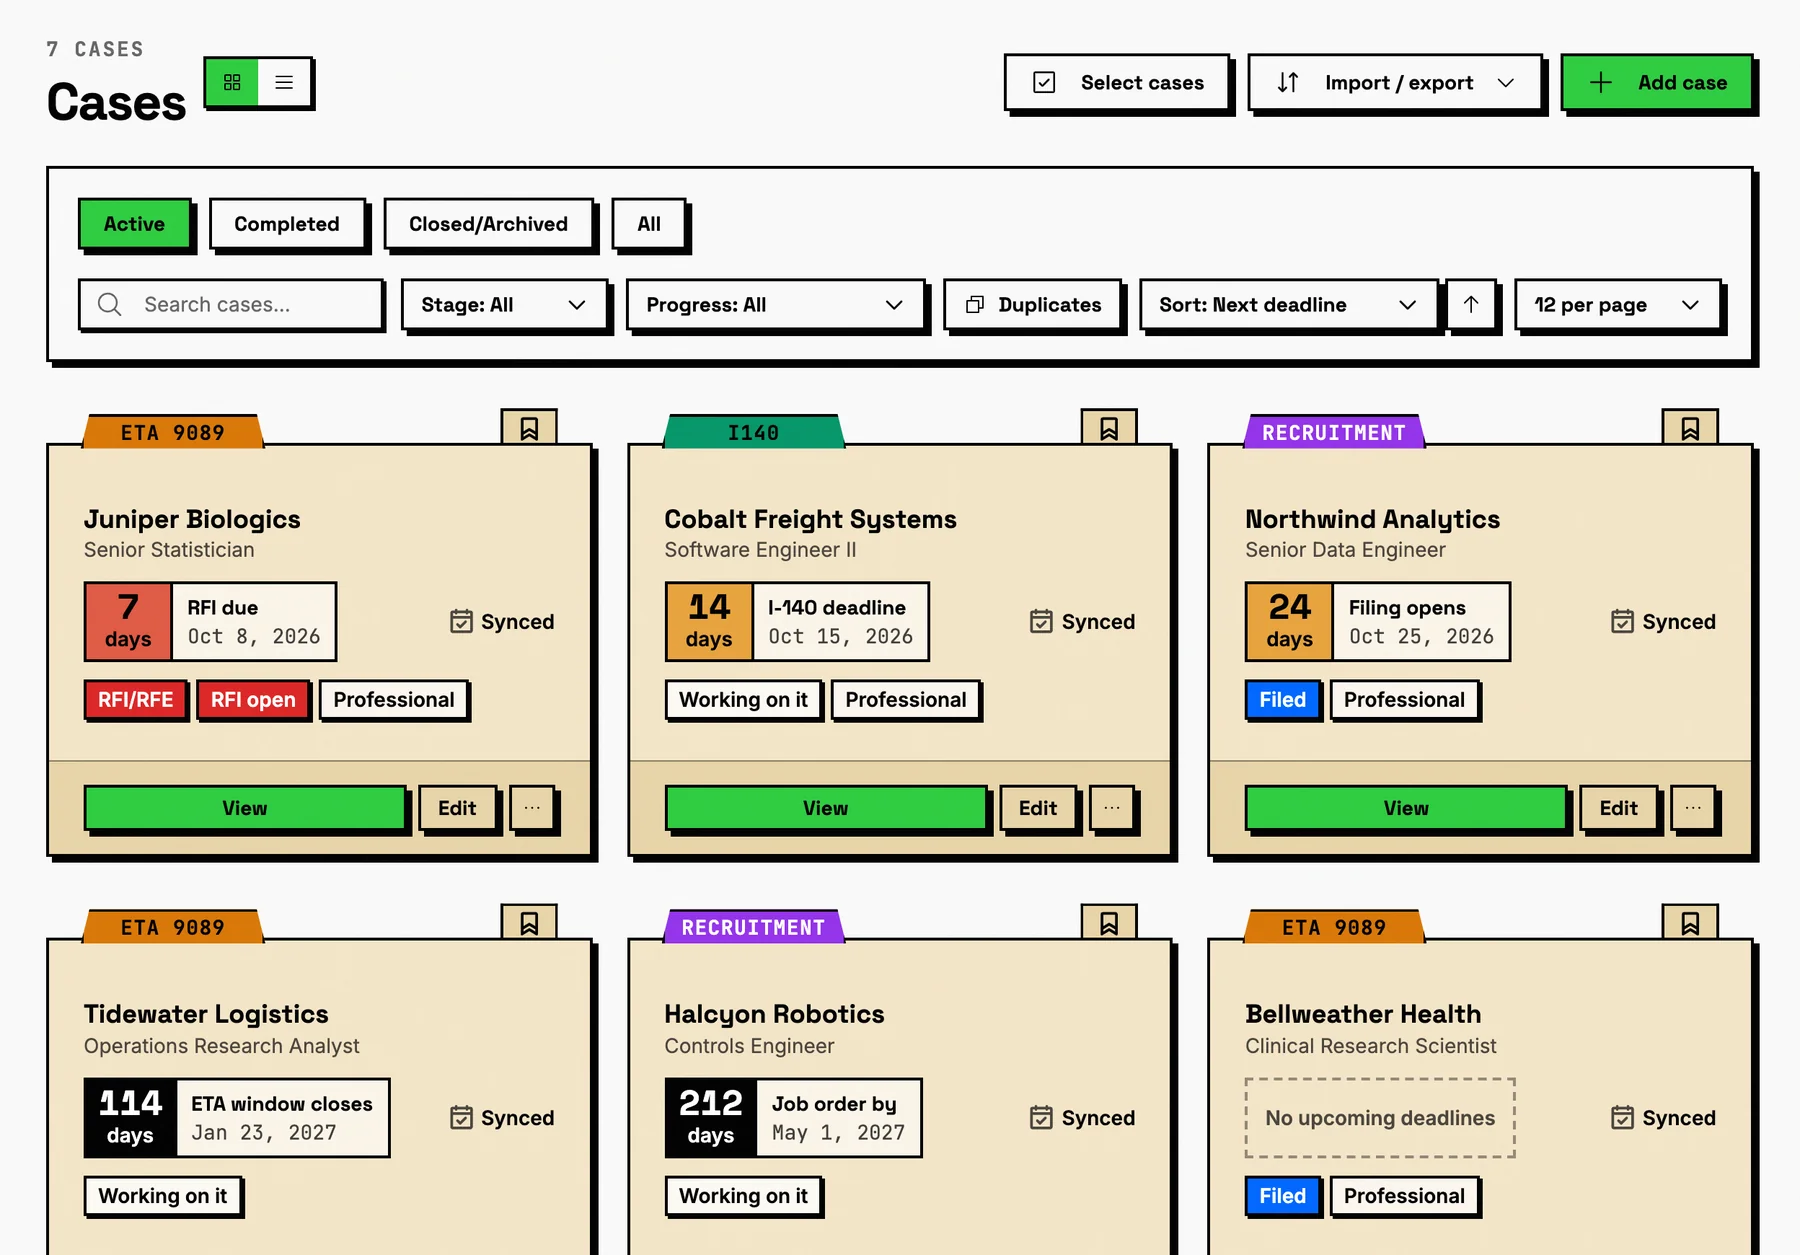Reverse sort direction with arrow button
The height and width of the screenshot is (1255, 1800).
[1470, 304]
